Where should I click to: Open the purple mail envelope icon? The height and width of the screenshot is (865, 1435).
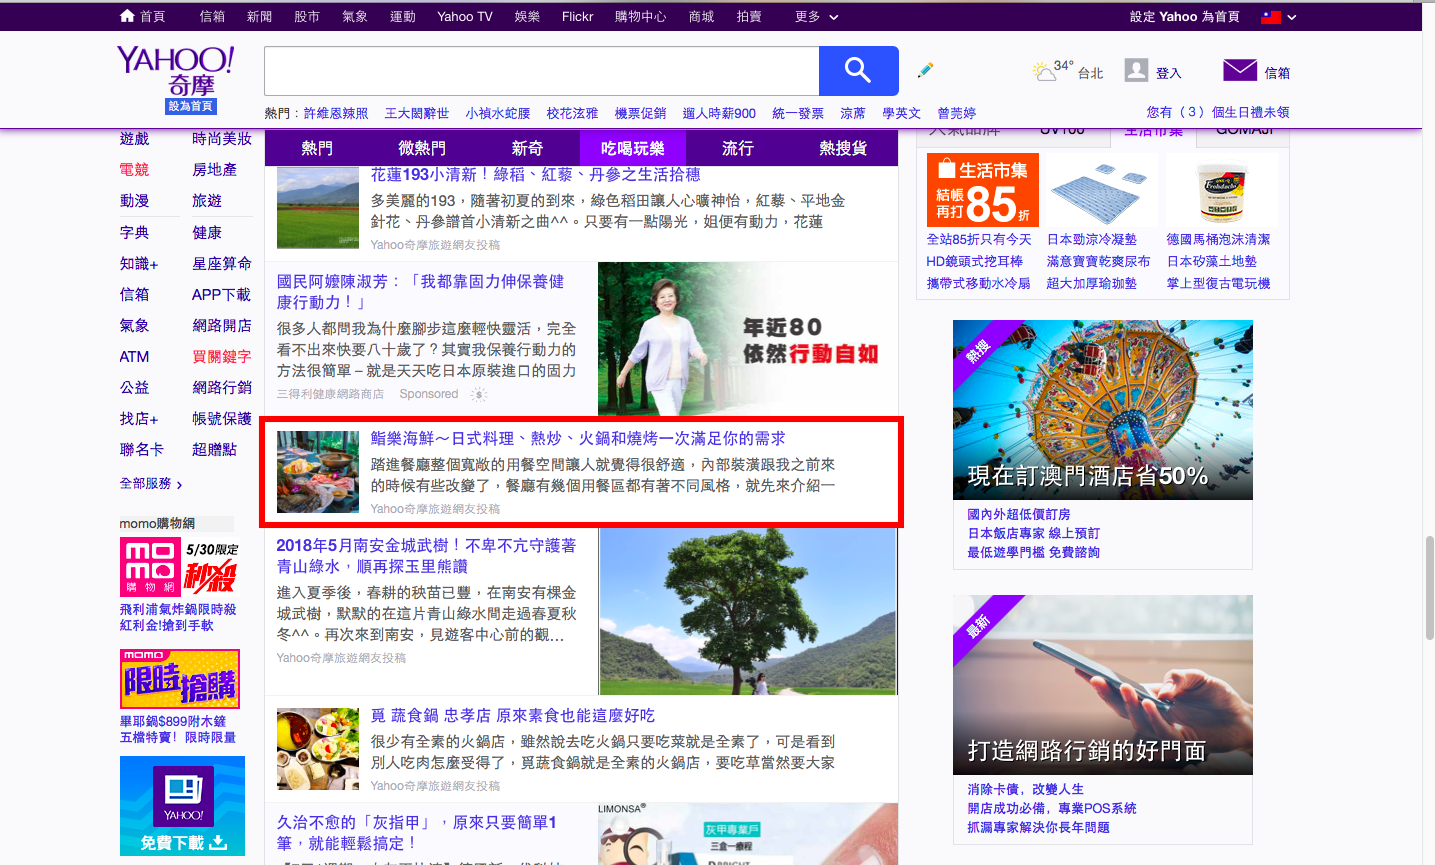pos(1240,70)
